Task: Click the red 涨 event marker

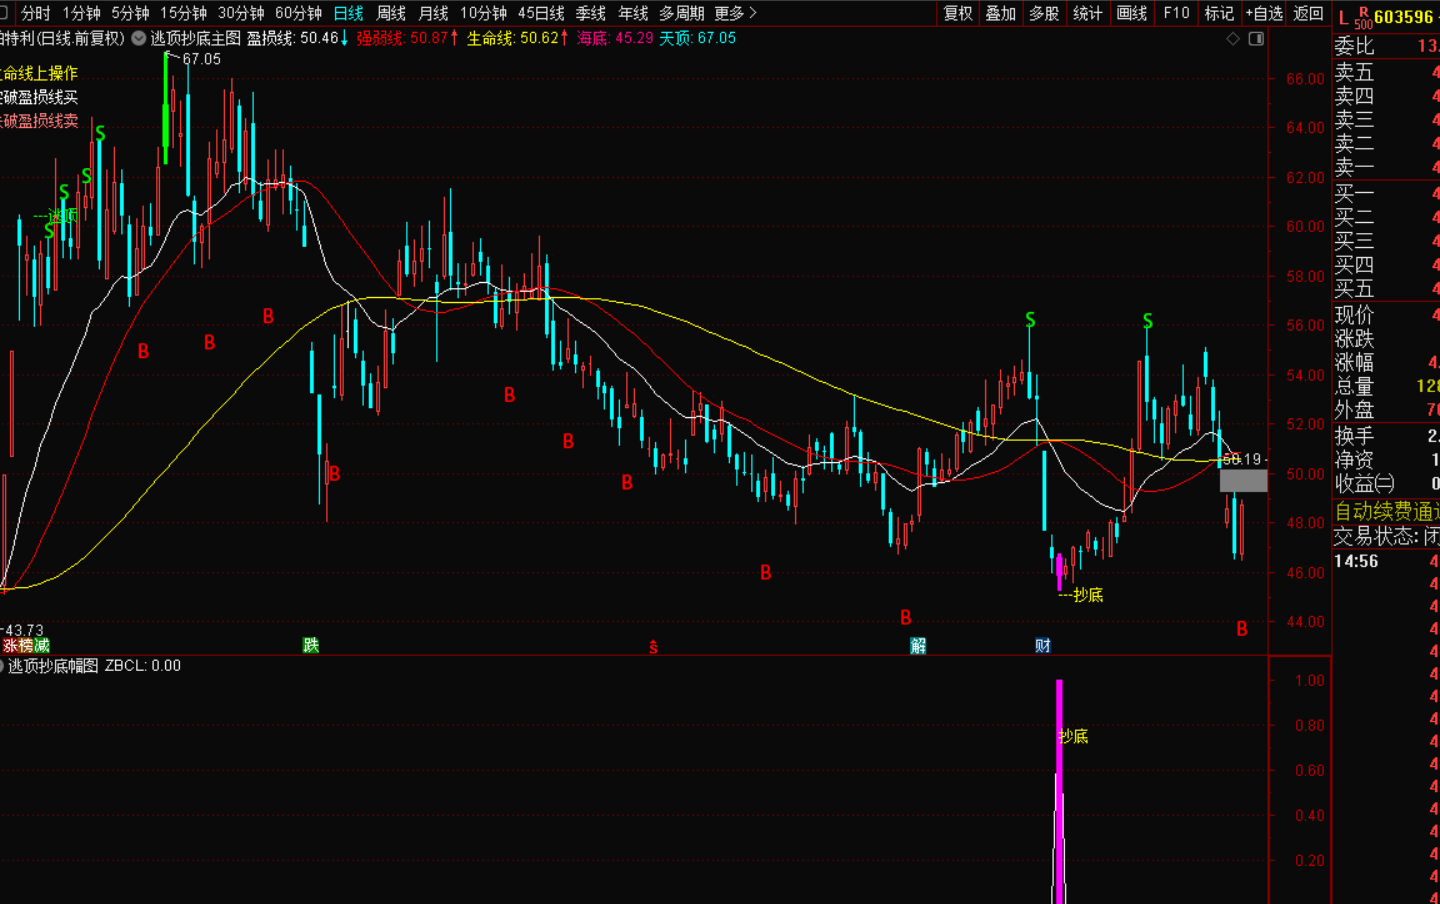Action: (10, 646)
